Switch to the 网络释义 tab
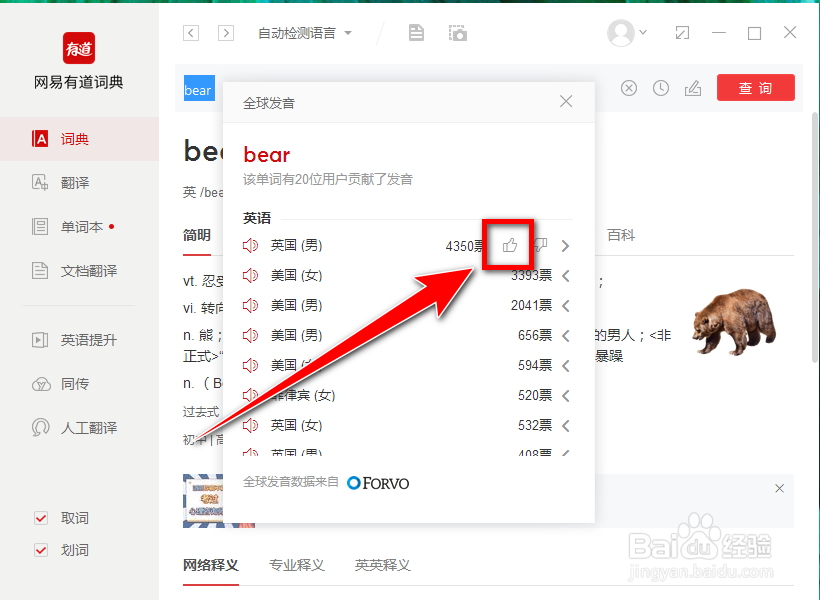This screenshot has width=820, height=600. pos(211,565)
